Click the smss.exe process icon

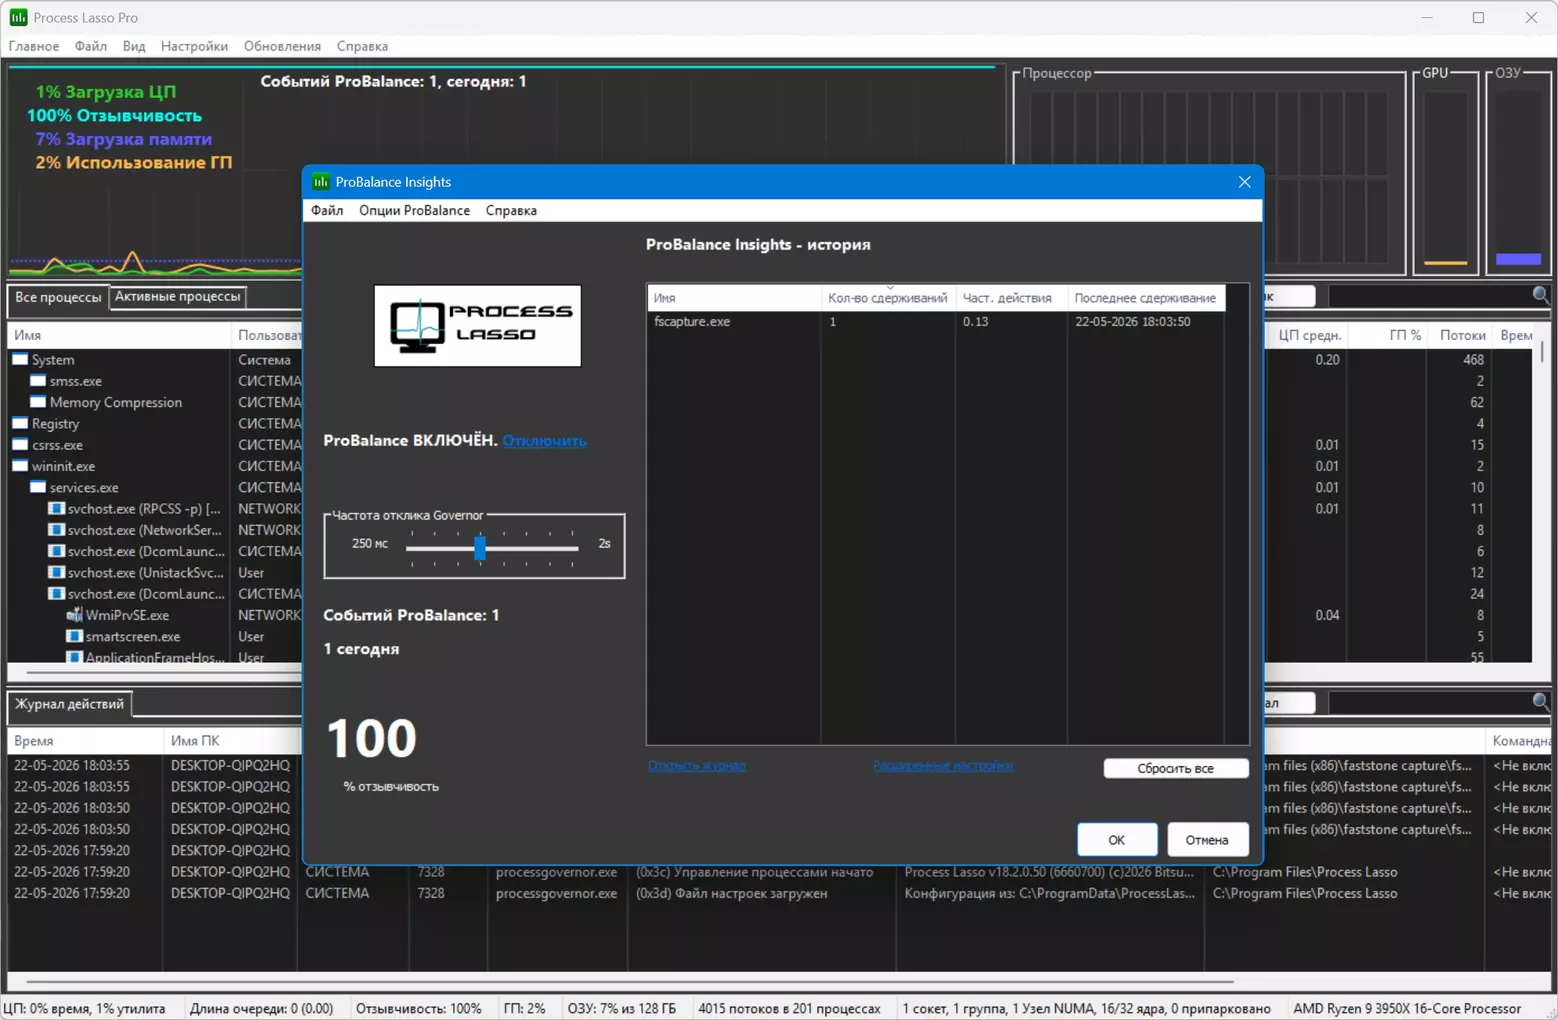click(38, 381)
